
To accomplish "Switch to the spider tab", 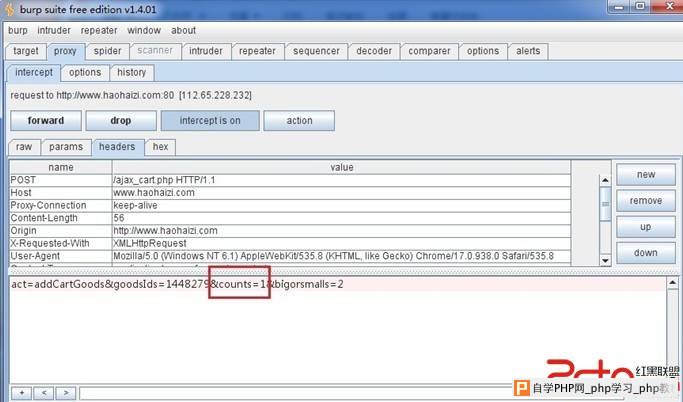I will (x=108, y=51).
